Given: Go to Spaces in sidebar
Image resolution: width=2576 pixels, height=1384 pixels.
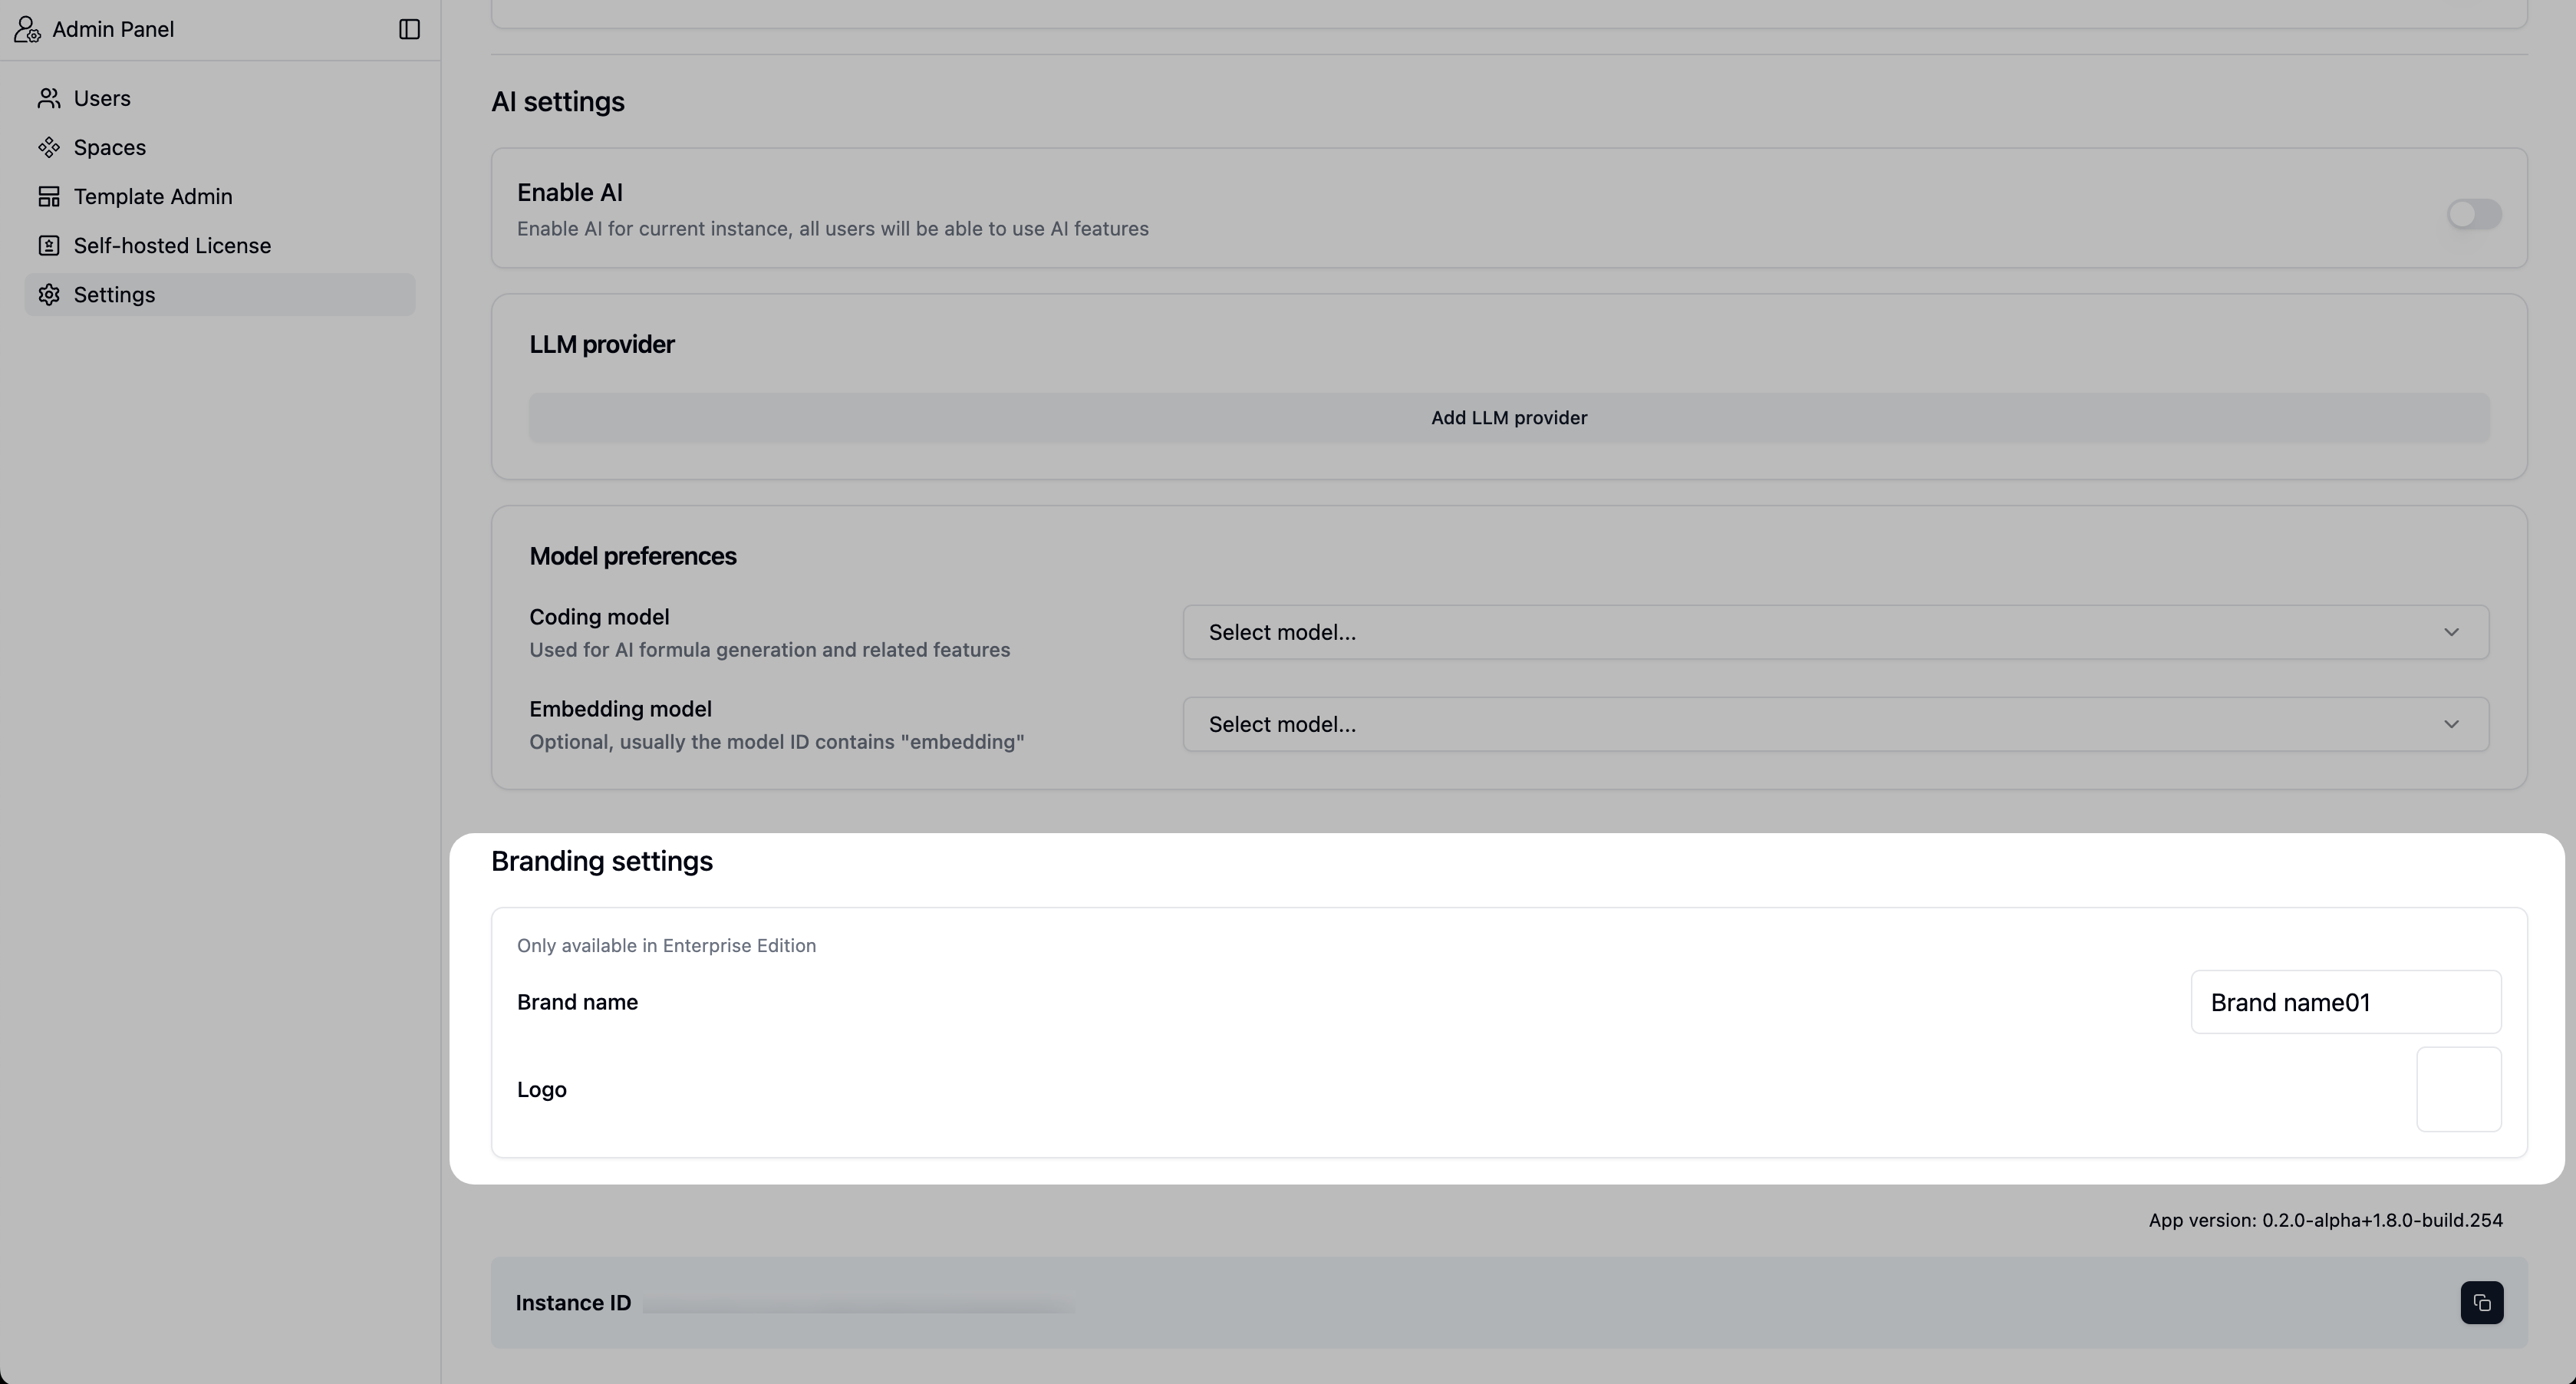Looking at the screenshot, I should [x=110, y=147].
